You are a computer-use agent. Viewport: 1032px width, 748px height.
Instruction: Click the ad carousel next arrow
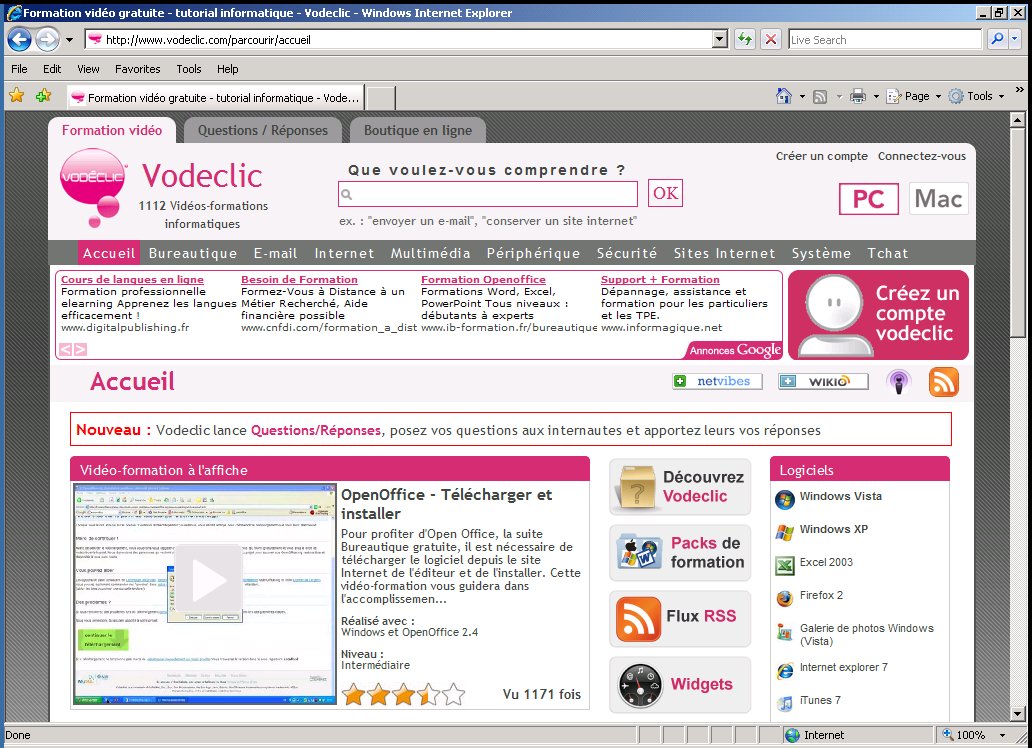(x=80, y=350)
